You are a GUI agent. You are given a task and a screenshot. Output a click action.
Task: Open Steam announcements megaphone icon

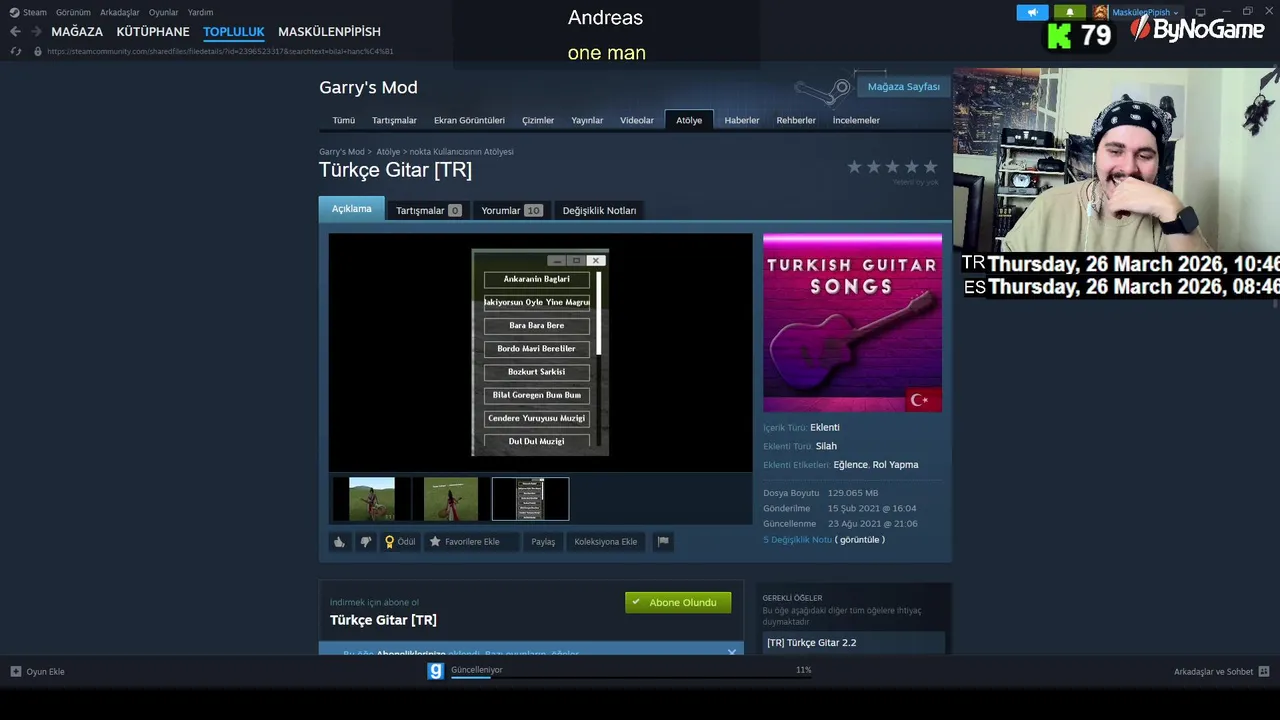(x=1032, y=12)
